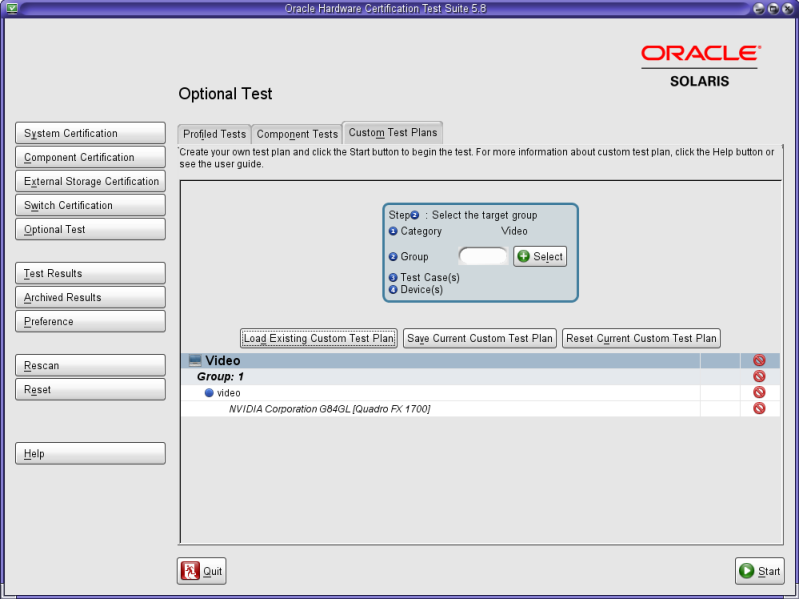Select the Custom Test Plans tab
This screenshot has height=599, width=799.
click(393, 132)
